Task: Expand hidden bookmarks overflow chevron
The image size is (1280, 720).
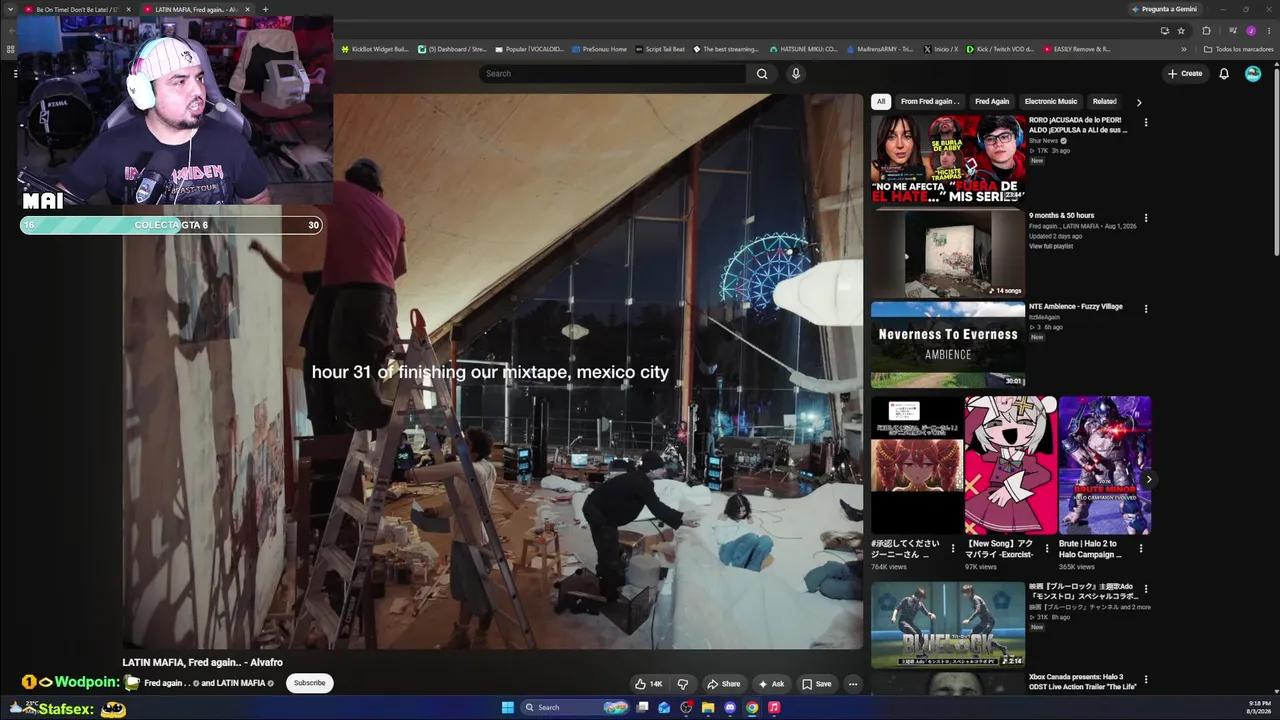Action: (x=1184, y=49)
